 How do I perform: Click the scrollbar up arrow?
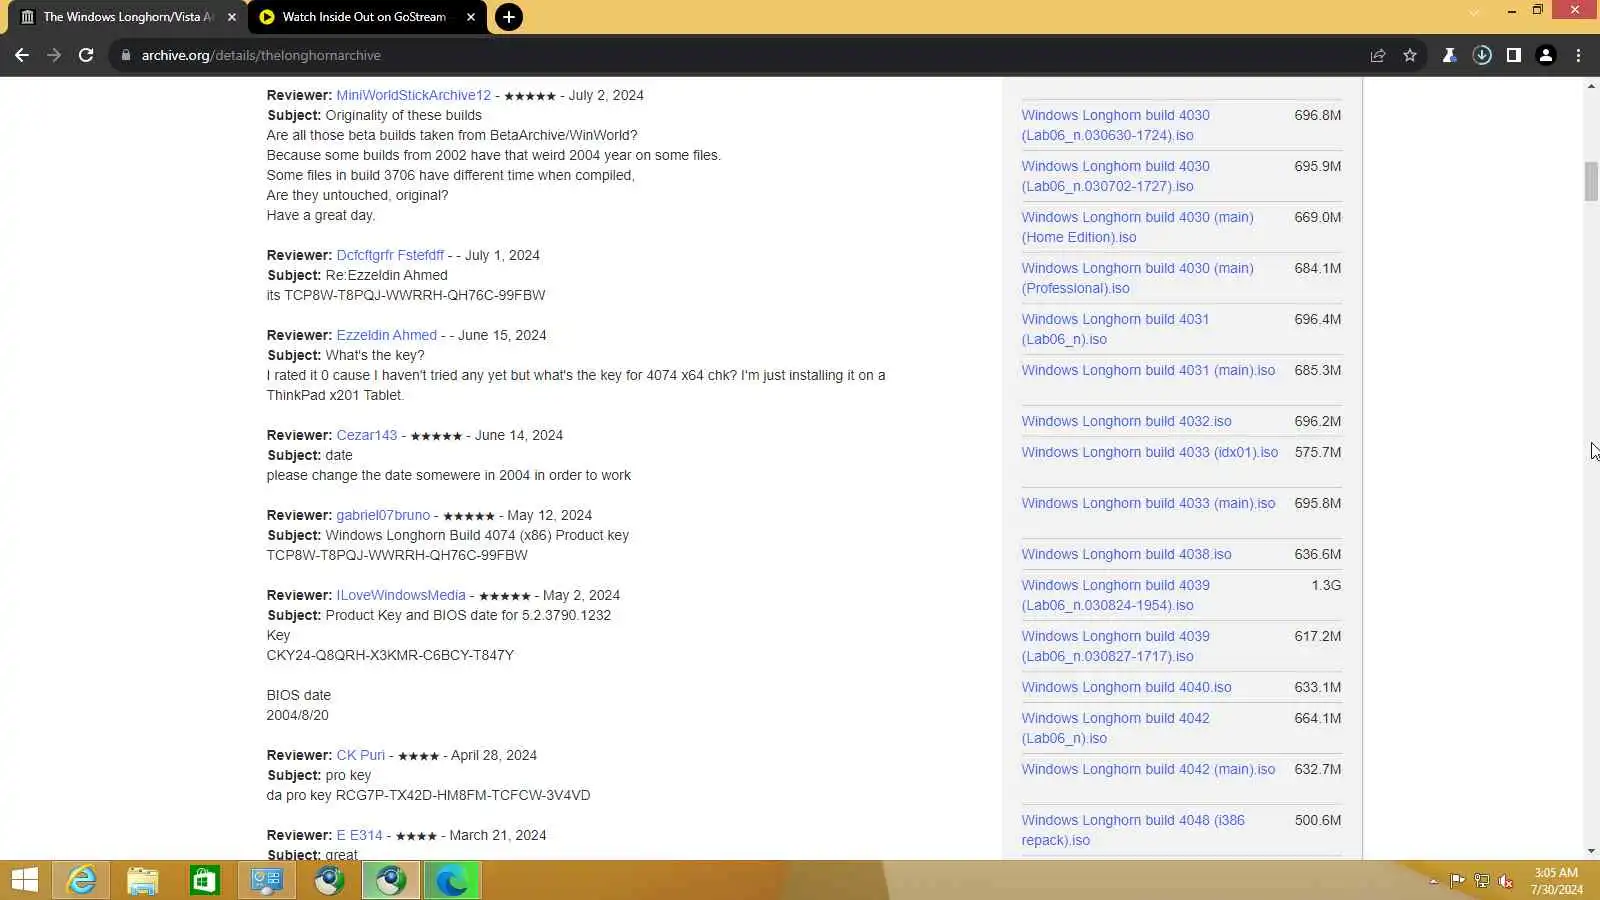pos(1591,86)
